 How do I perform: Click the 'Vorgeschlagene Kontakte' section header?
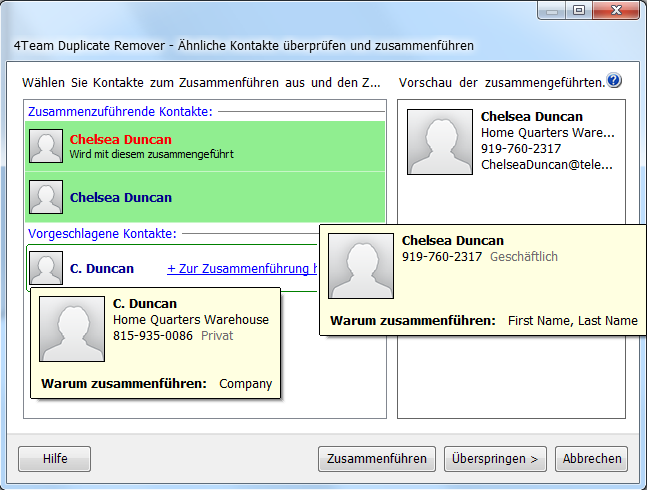pyautogui.click(x=102, y=233)
